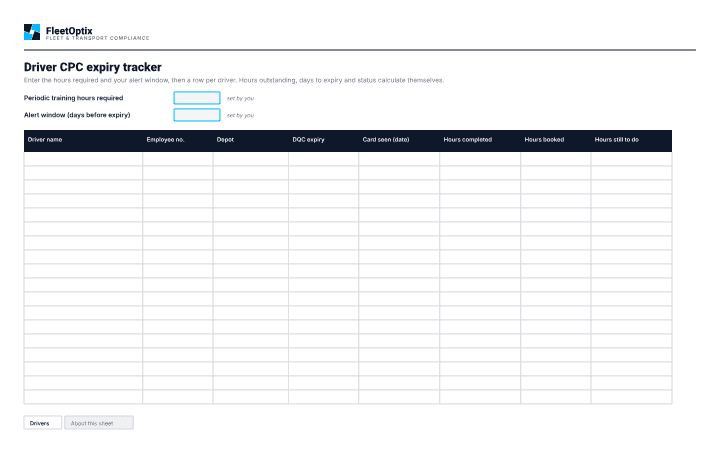Select the Depot column header
Image resolution: width=720 pixels, height=450 pixels.
pyautogui.click(x=251, y=140)
